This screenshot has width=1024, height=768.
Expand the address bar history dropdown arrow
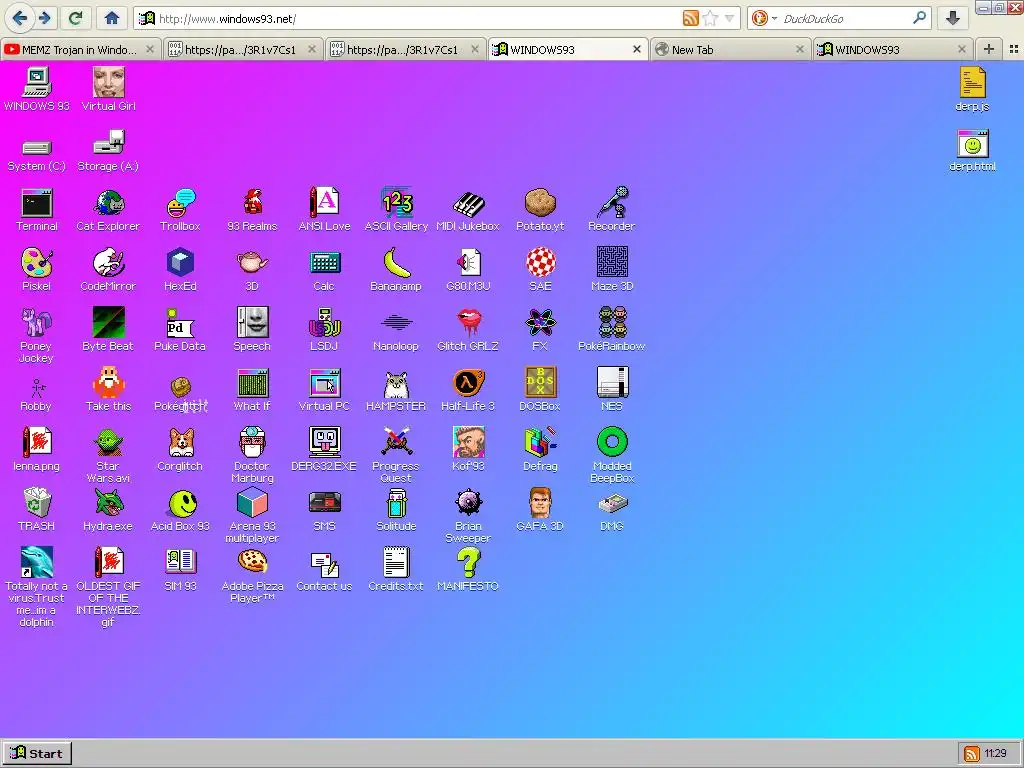click(729, 18)
